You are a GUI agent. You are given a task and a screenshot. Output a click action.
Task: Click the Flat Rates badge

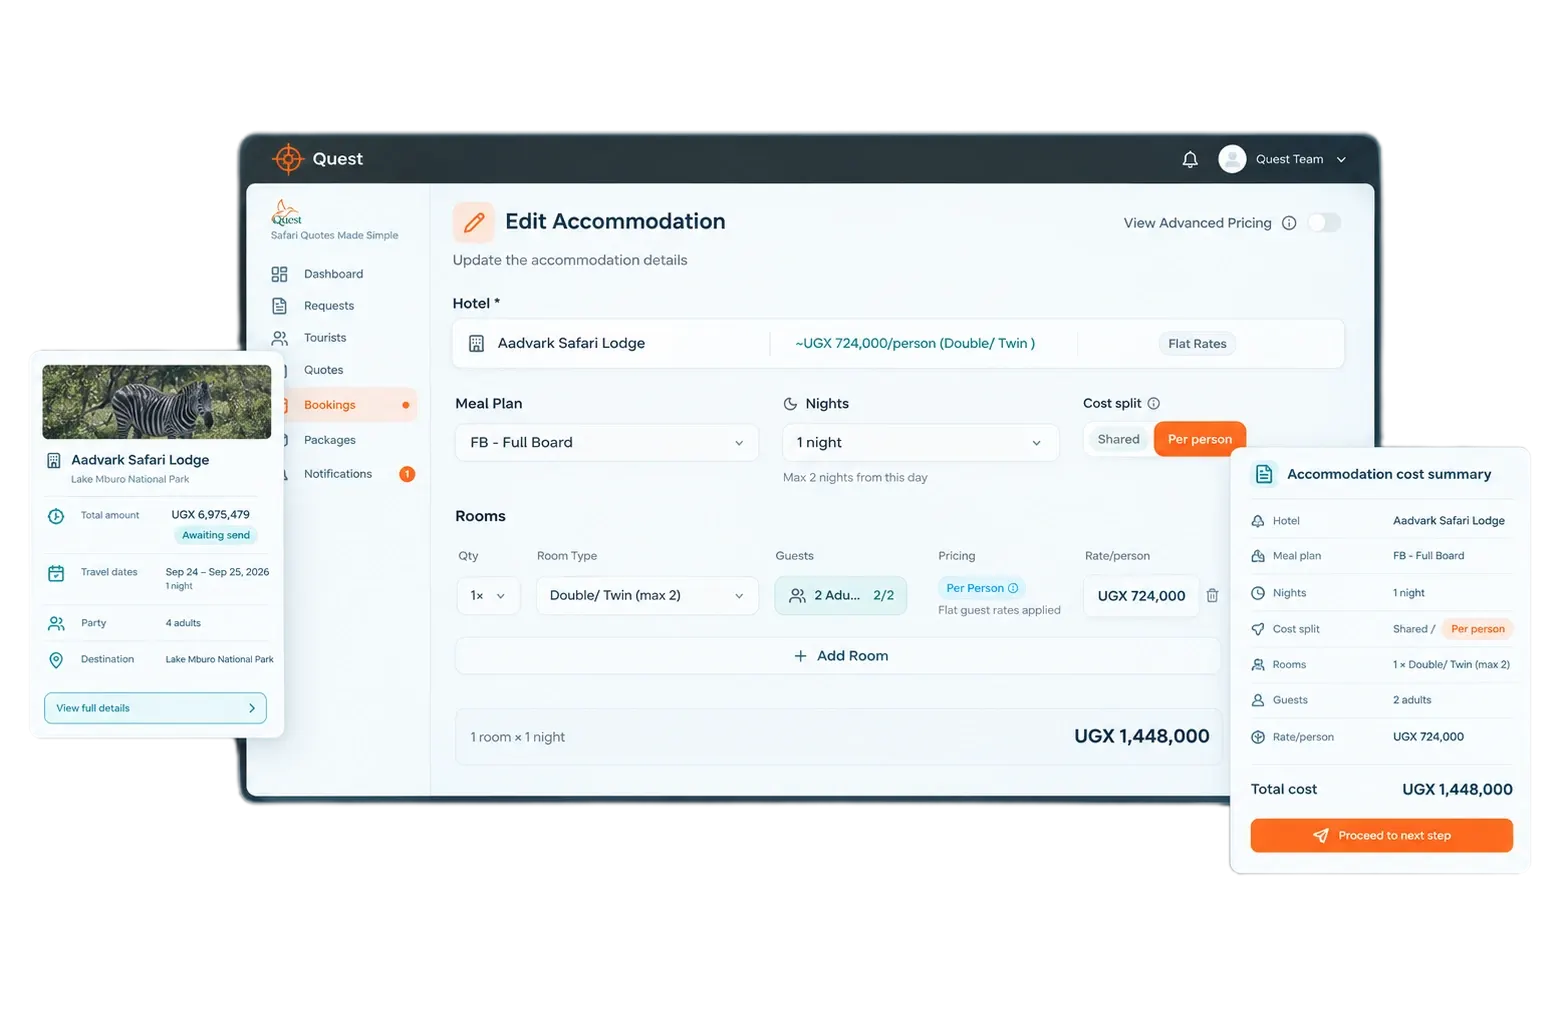tap(1197, 344)
